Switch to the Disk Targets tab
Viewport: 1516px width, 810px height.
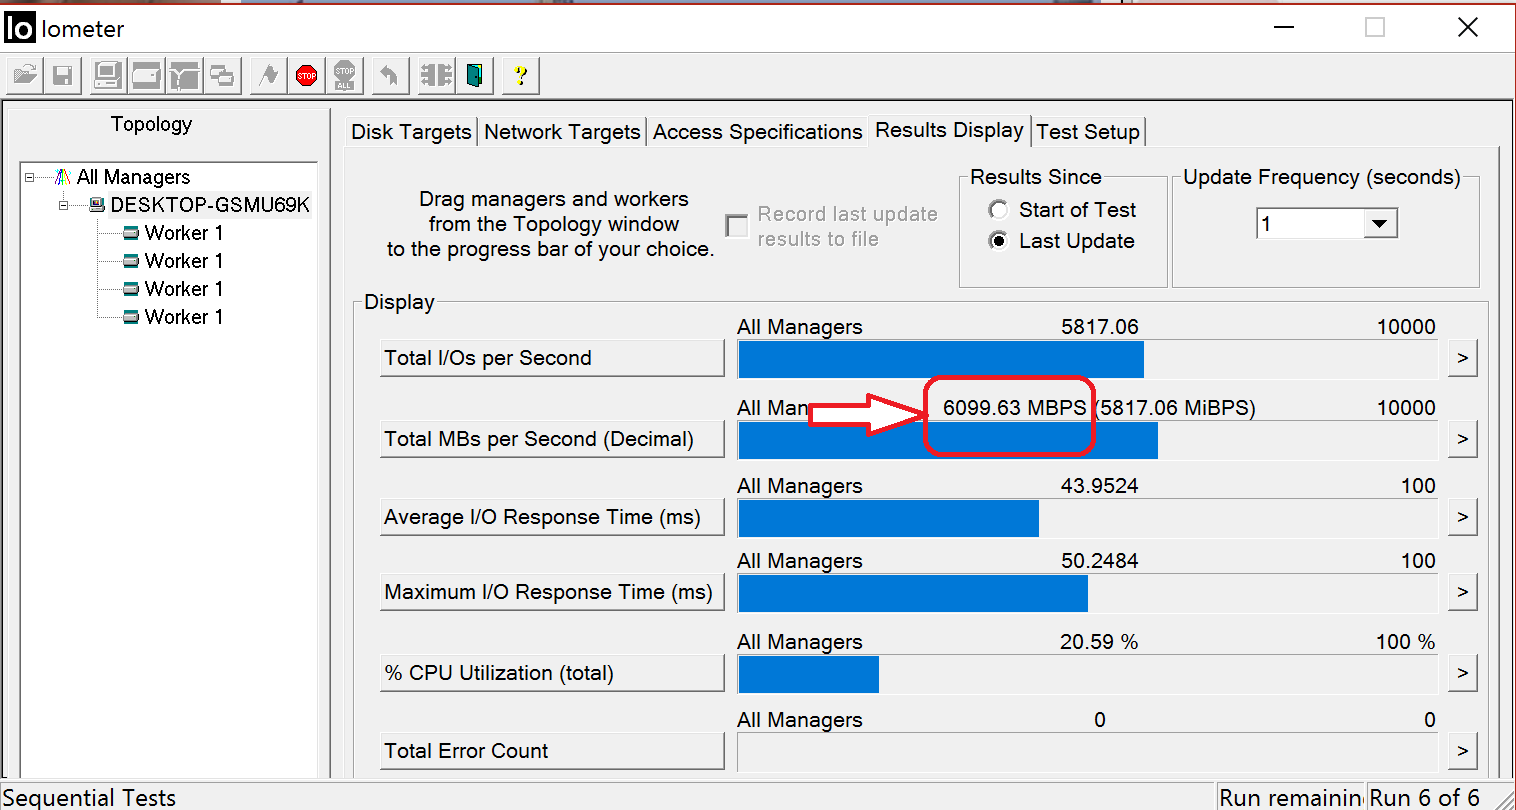411,132
